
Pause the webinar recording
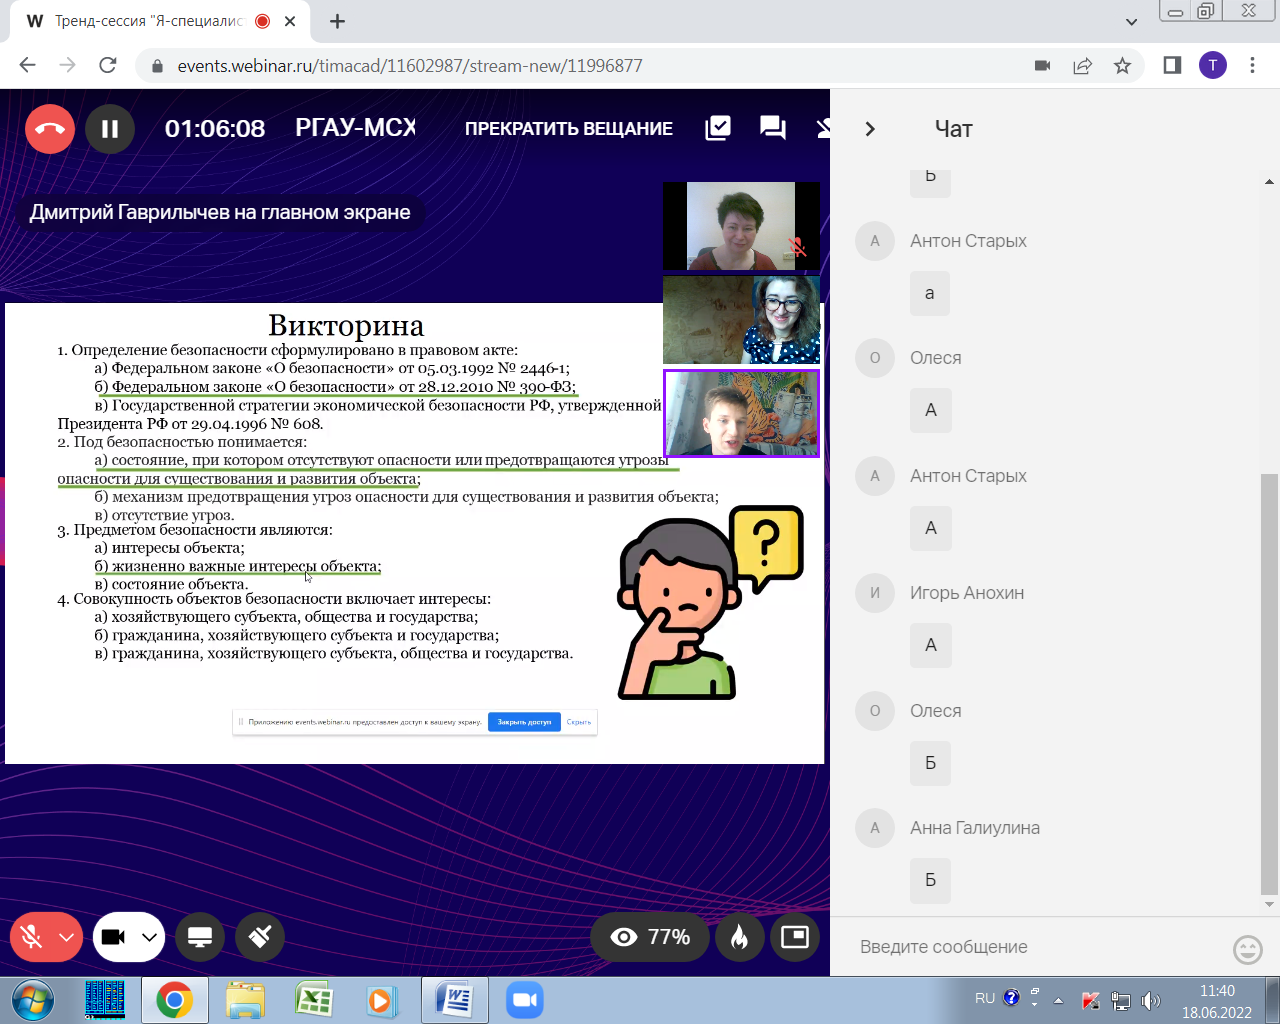tap(110, 129)
